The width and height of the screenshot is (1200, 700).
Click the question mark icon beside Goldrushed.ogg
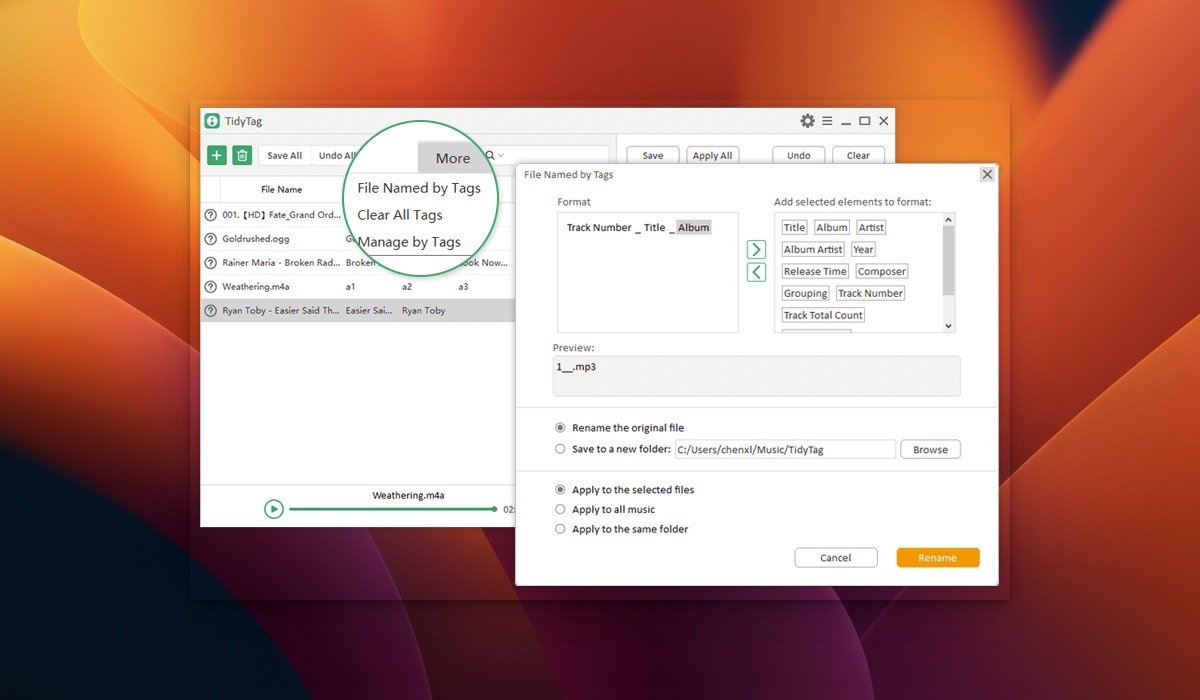[211, 239]
